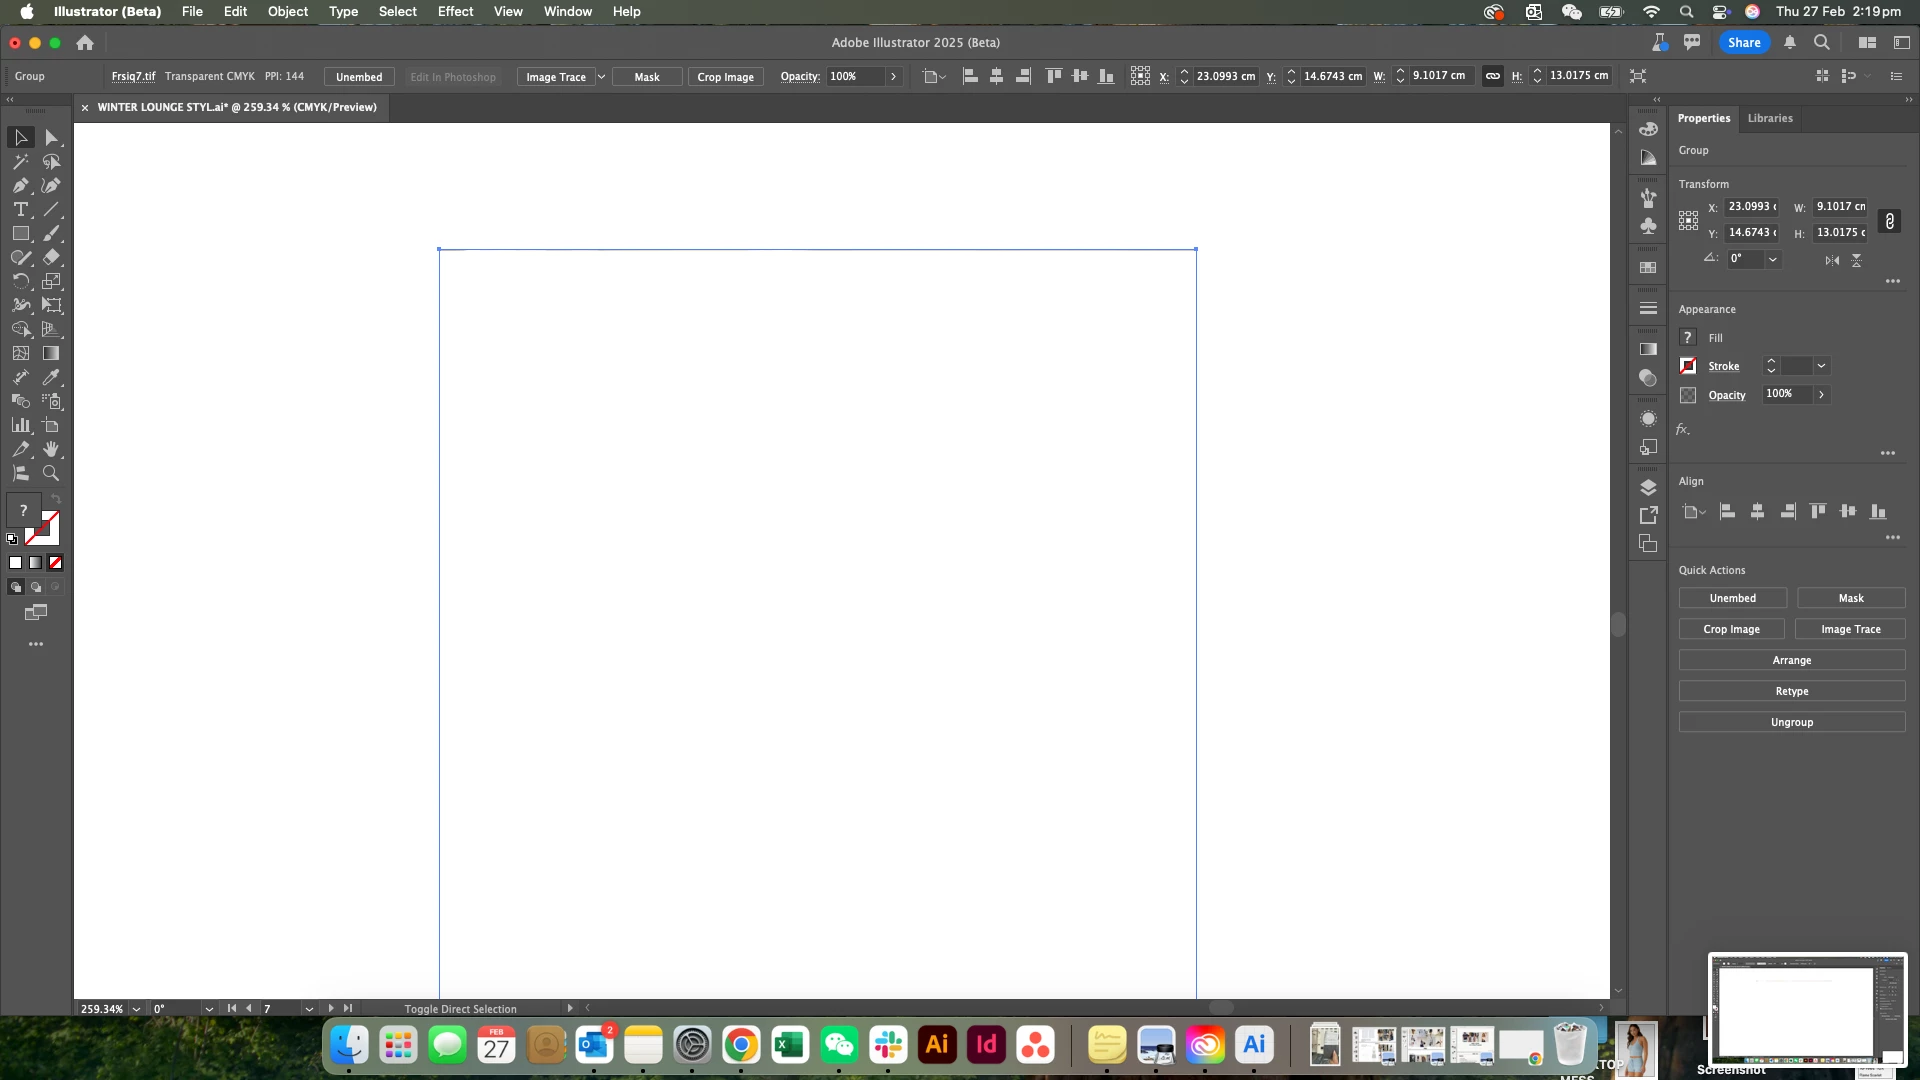Activate the Zoom tool
1920x1080 pixels.
click(51, 474)
